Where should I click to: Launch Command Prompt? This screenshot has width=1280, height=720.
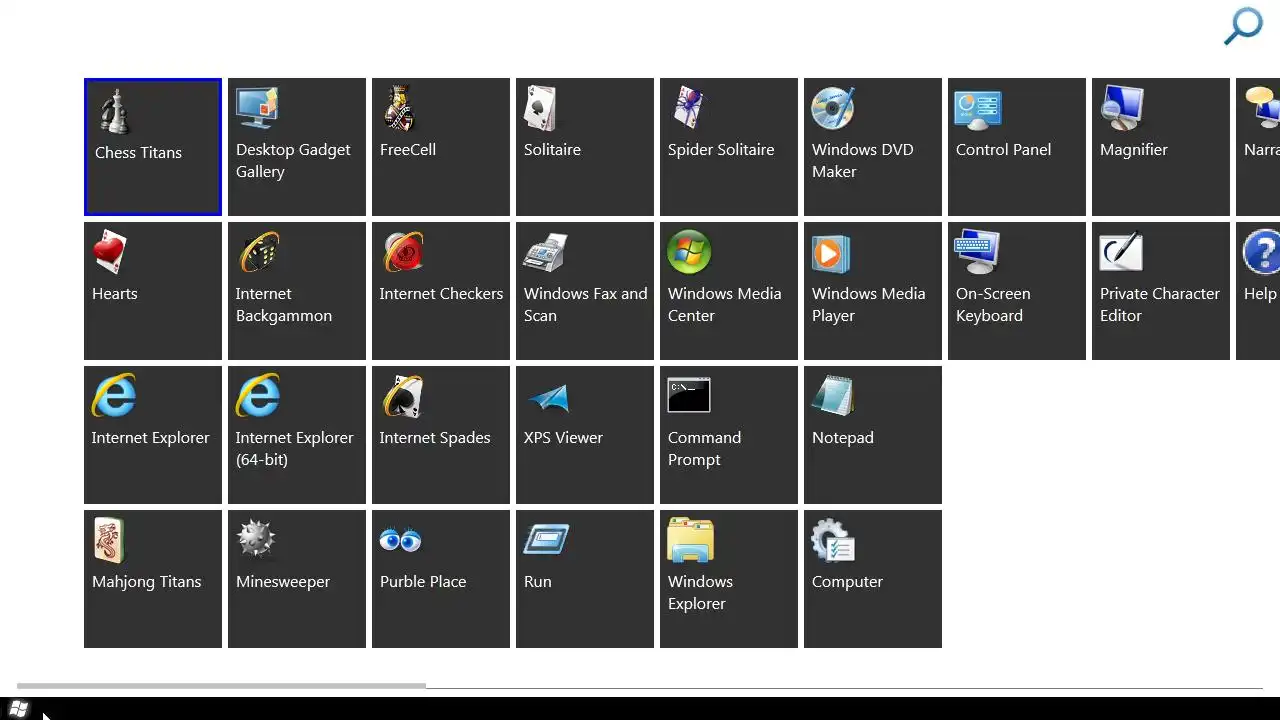pyautogui.click(x=729, y=435)
